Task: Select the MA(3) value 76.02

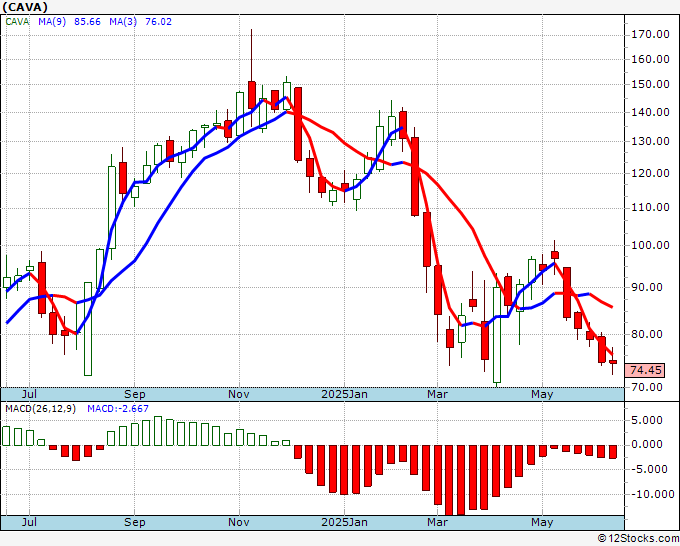Action: click(158, 22)
